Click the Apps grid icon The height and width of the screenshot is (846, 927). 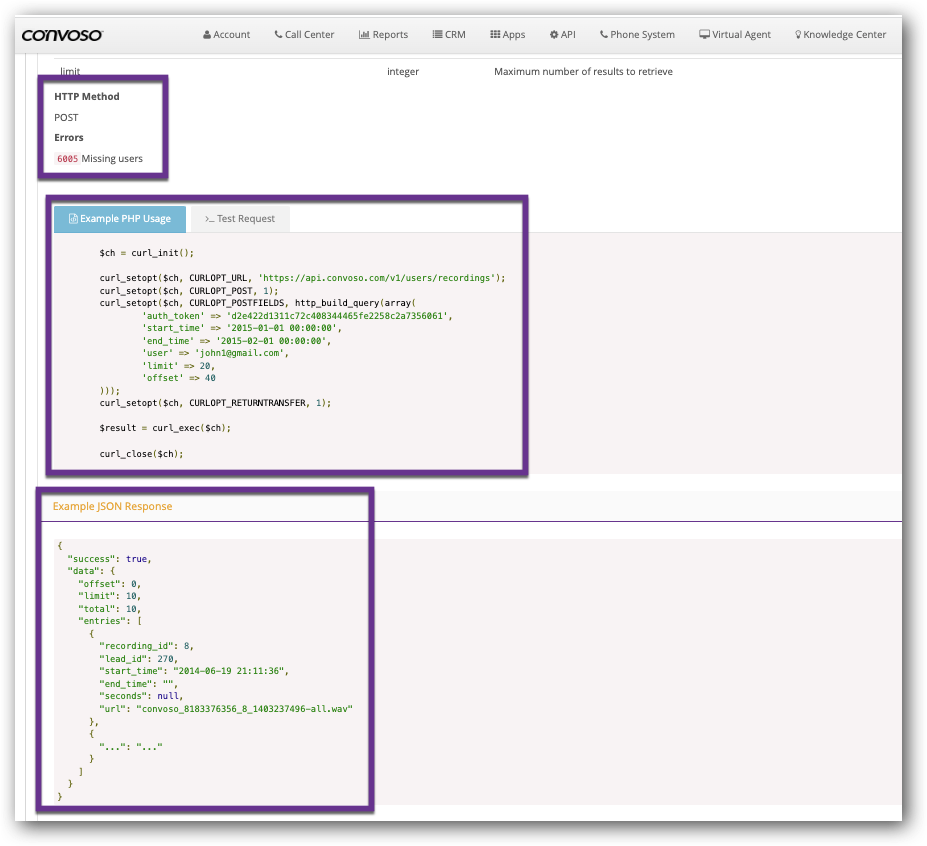[x=495, y=34]
